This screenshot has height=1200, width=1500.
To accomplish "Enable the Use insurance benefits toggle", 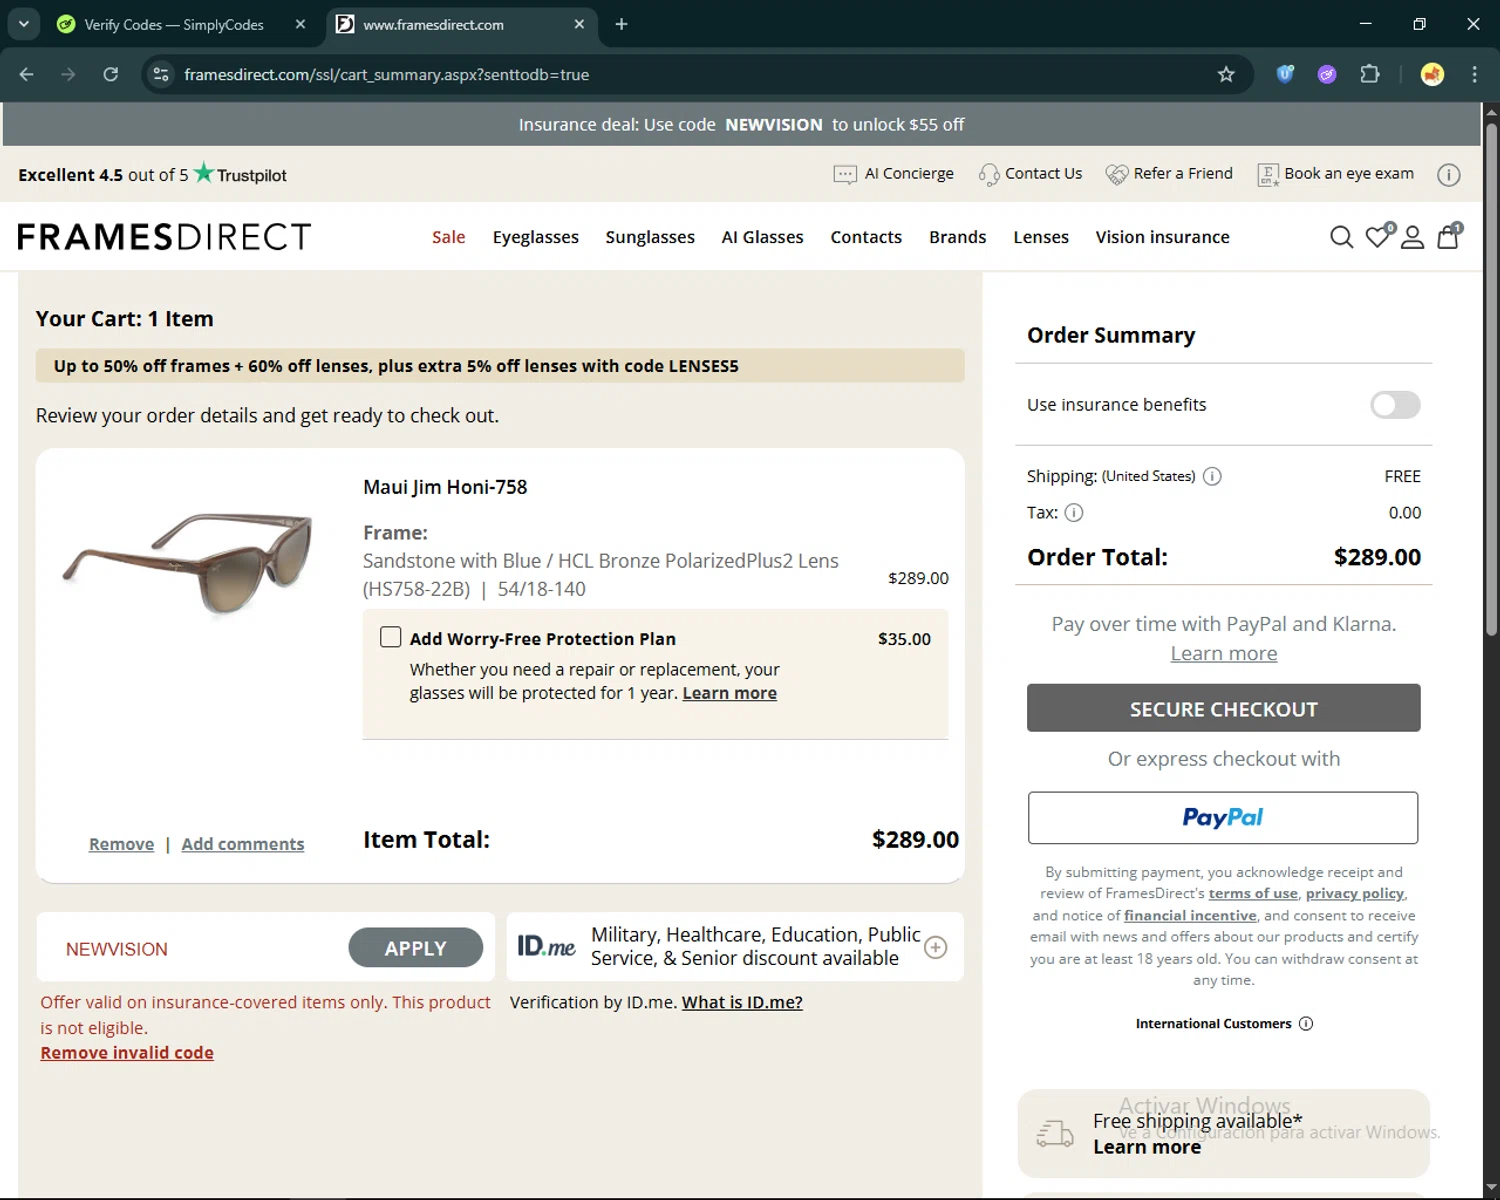I will coord(1395,405).
